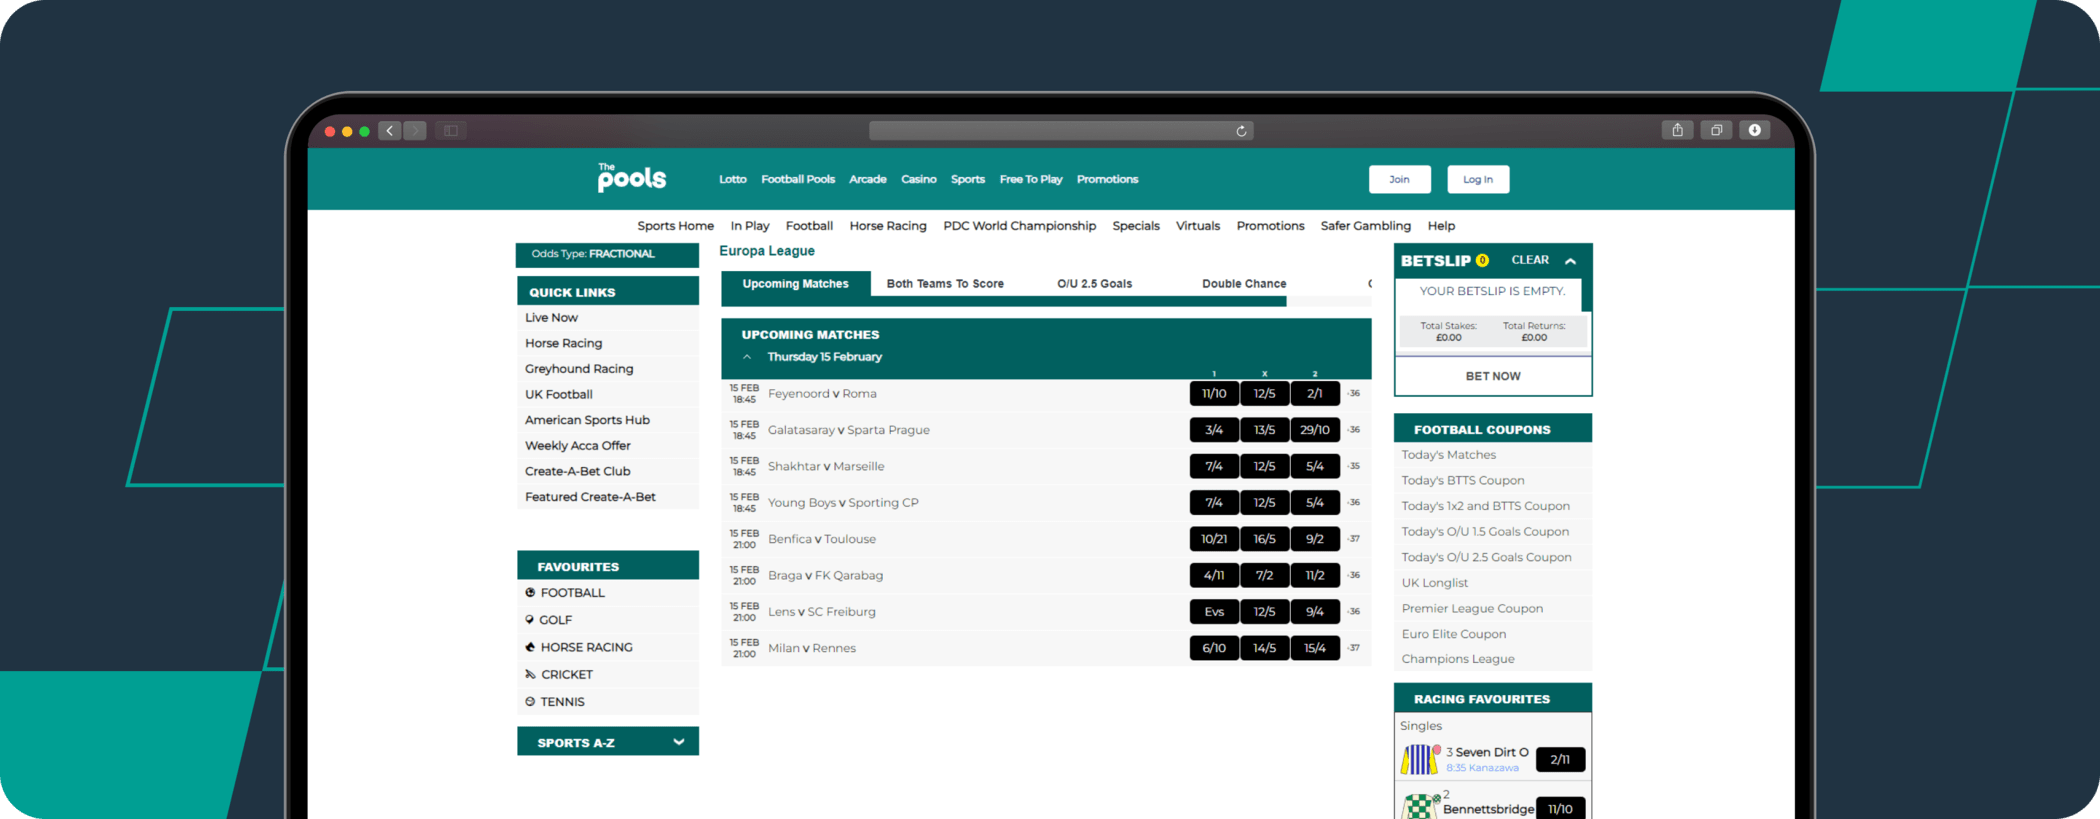
Task: Go back with browser back arrow
Action: (390, 131)
